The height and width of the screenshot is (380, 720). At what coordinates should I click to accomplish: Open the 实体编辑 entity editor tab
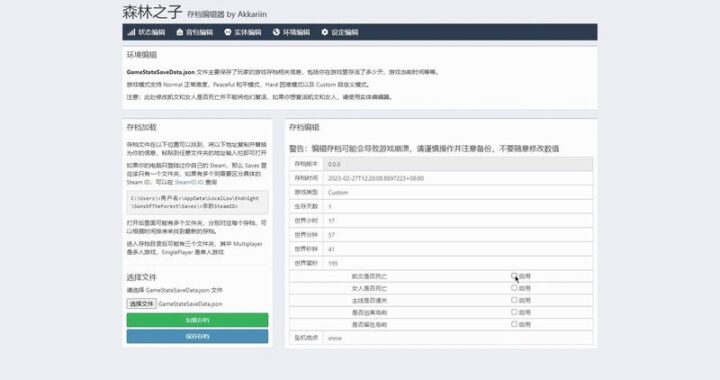click(242, 32)
